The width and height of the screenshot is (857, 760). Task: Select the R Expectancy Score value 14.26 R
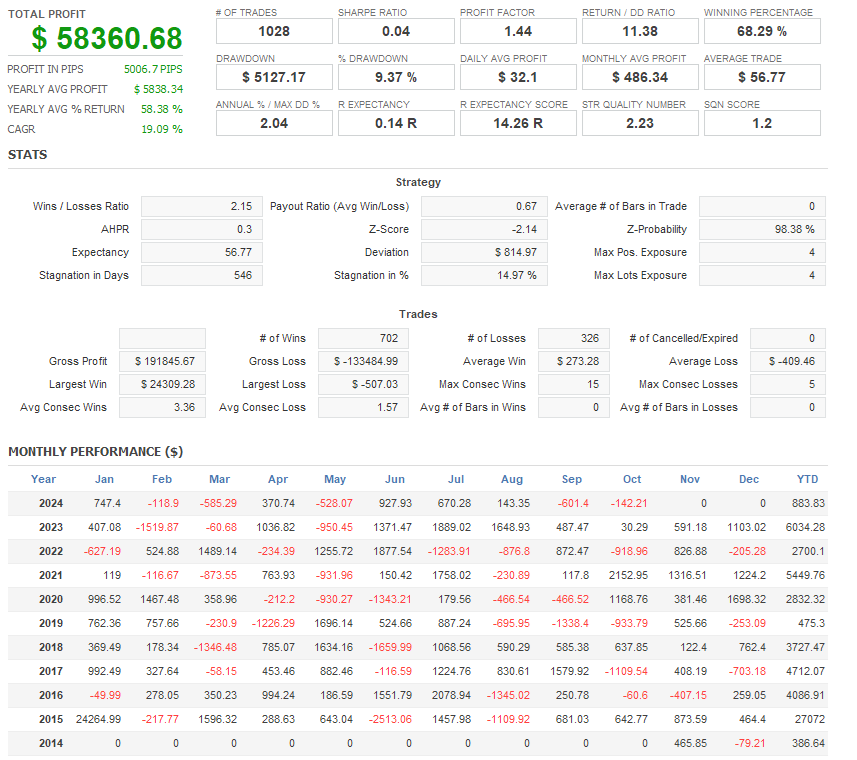point(518,123)
